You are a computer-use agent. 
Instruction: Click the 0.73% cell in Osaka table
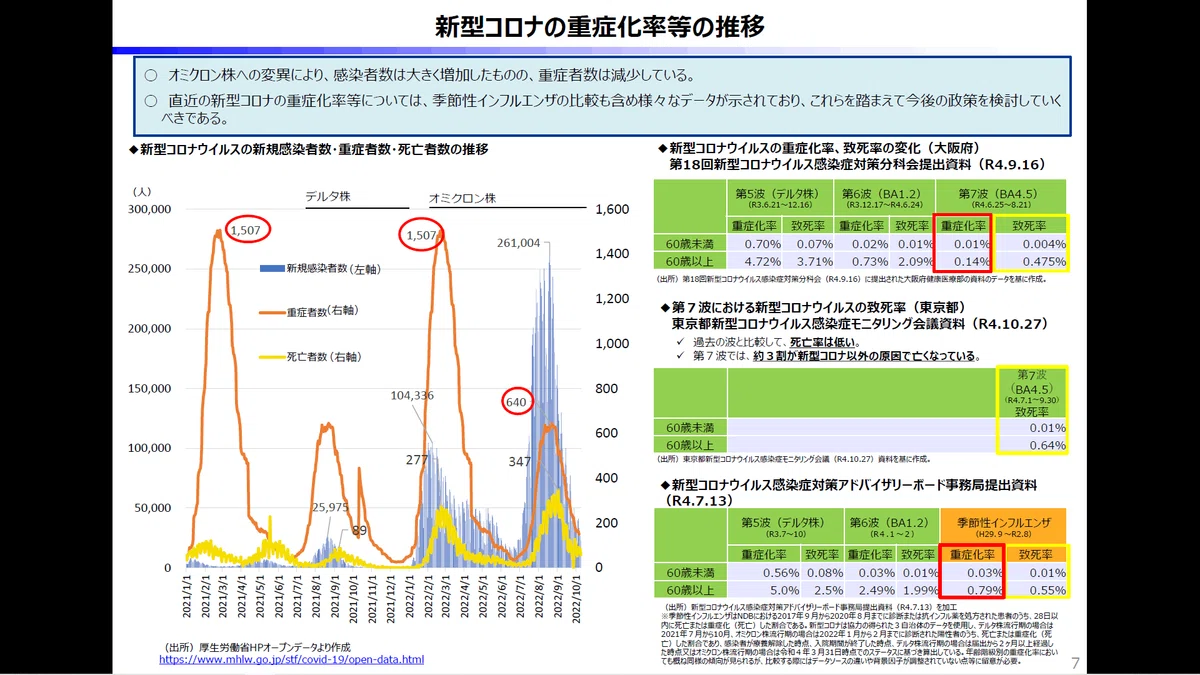point(860,261)
